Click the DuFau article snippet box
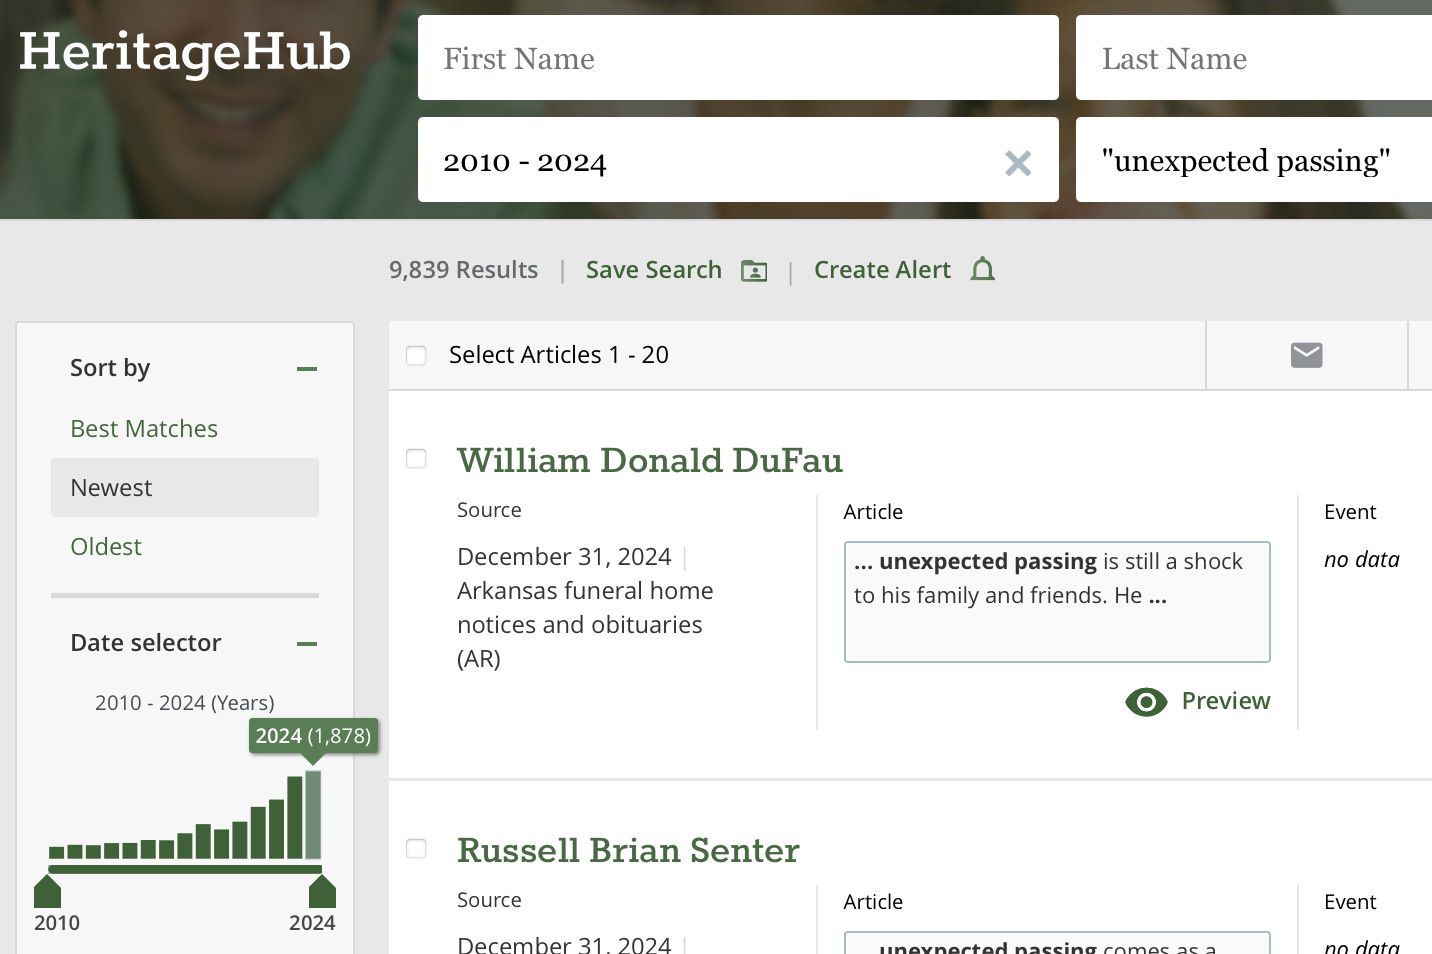The image size is (1432, 954). coord(1057,602)
